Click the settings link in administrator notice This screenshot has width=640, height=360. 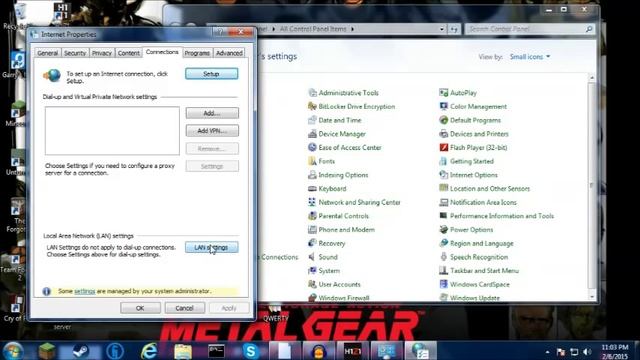(x=84, y=291)
